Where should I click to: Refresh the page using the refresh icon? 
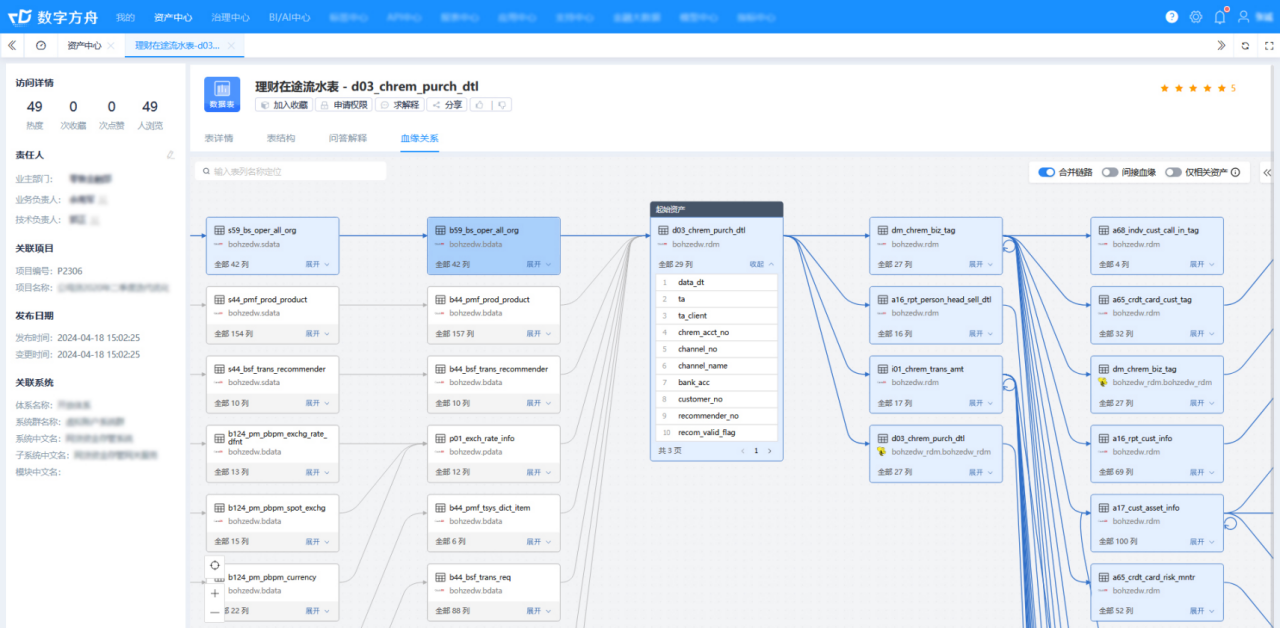click(1245, 46)
